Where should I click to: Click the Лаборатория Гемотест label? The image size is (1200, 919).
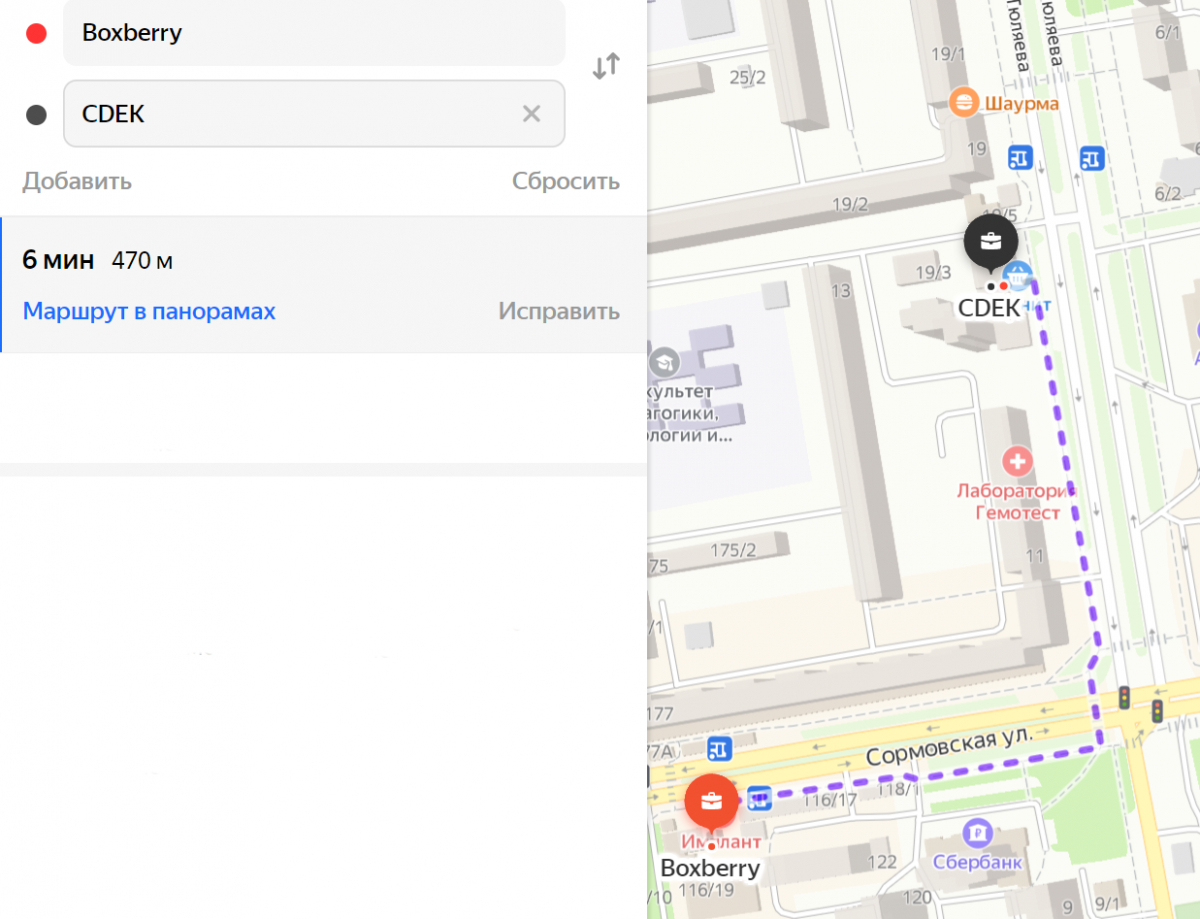(1016, 502)
